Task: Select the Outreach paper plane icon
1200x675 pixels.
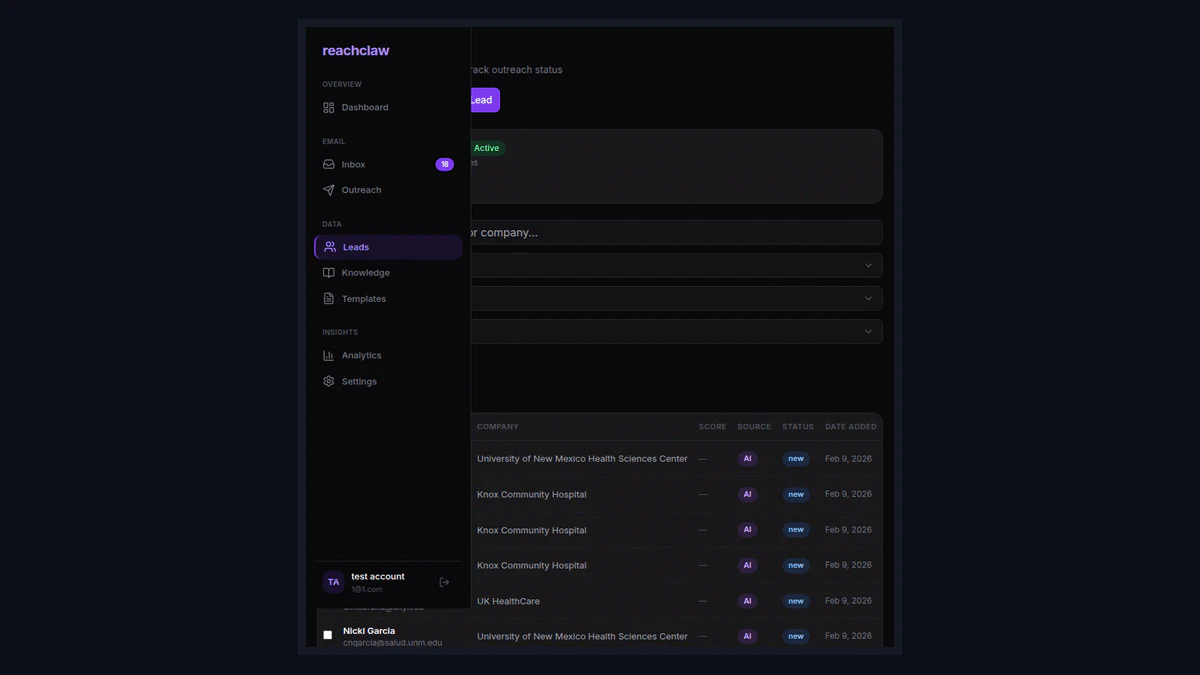Action: (x=329, y=190)
